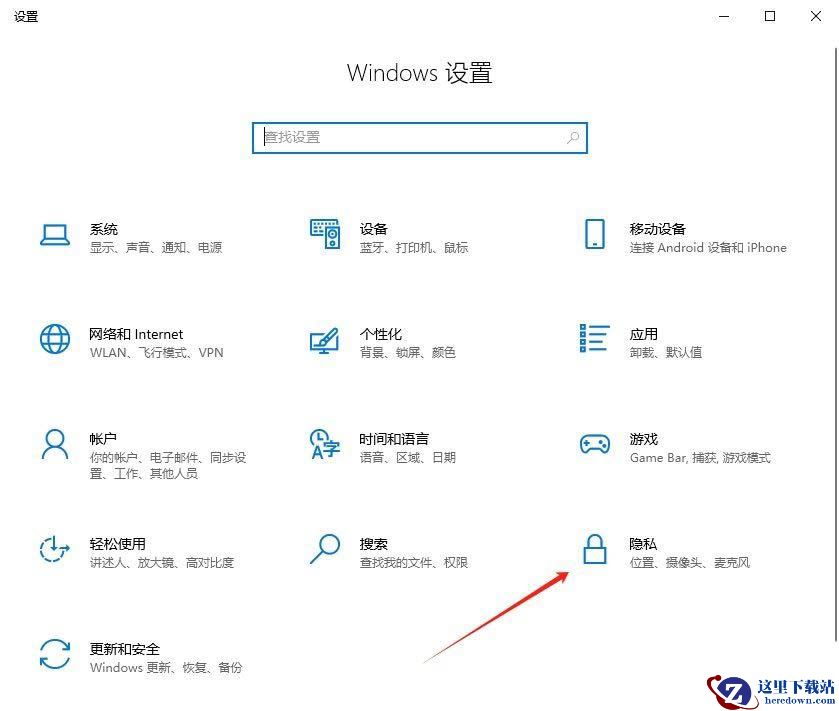The width and height of the screenshot is (839, 711).
Task: Click the 设备 keyboard and speaker icon
Action: point(325,234)
